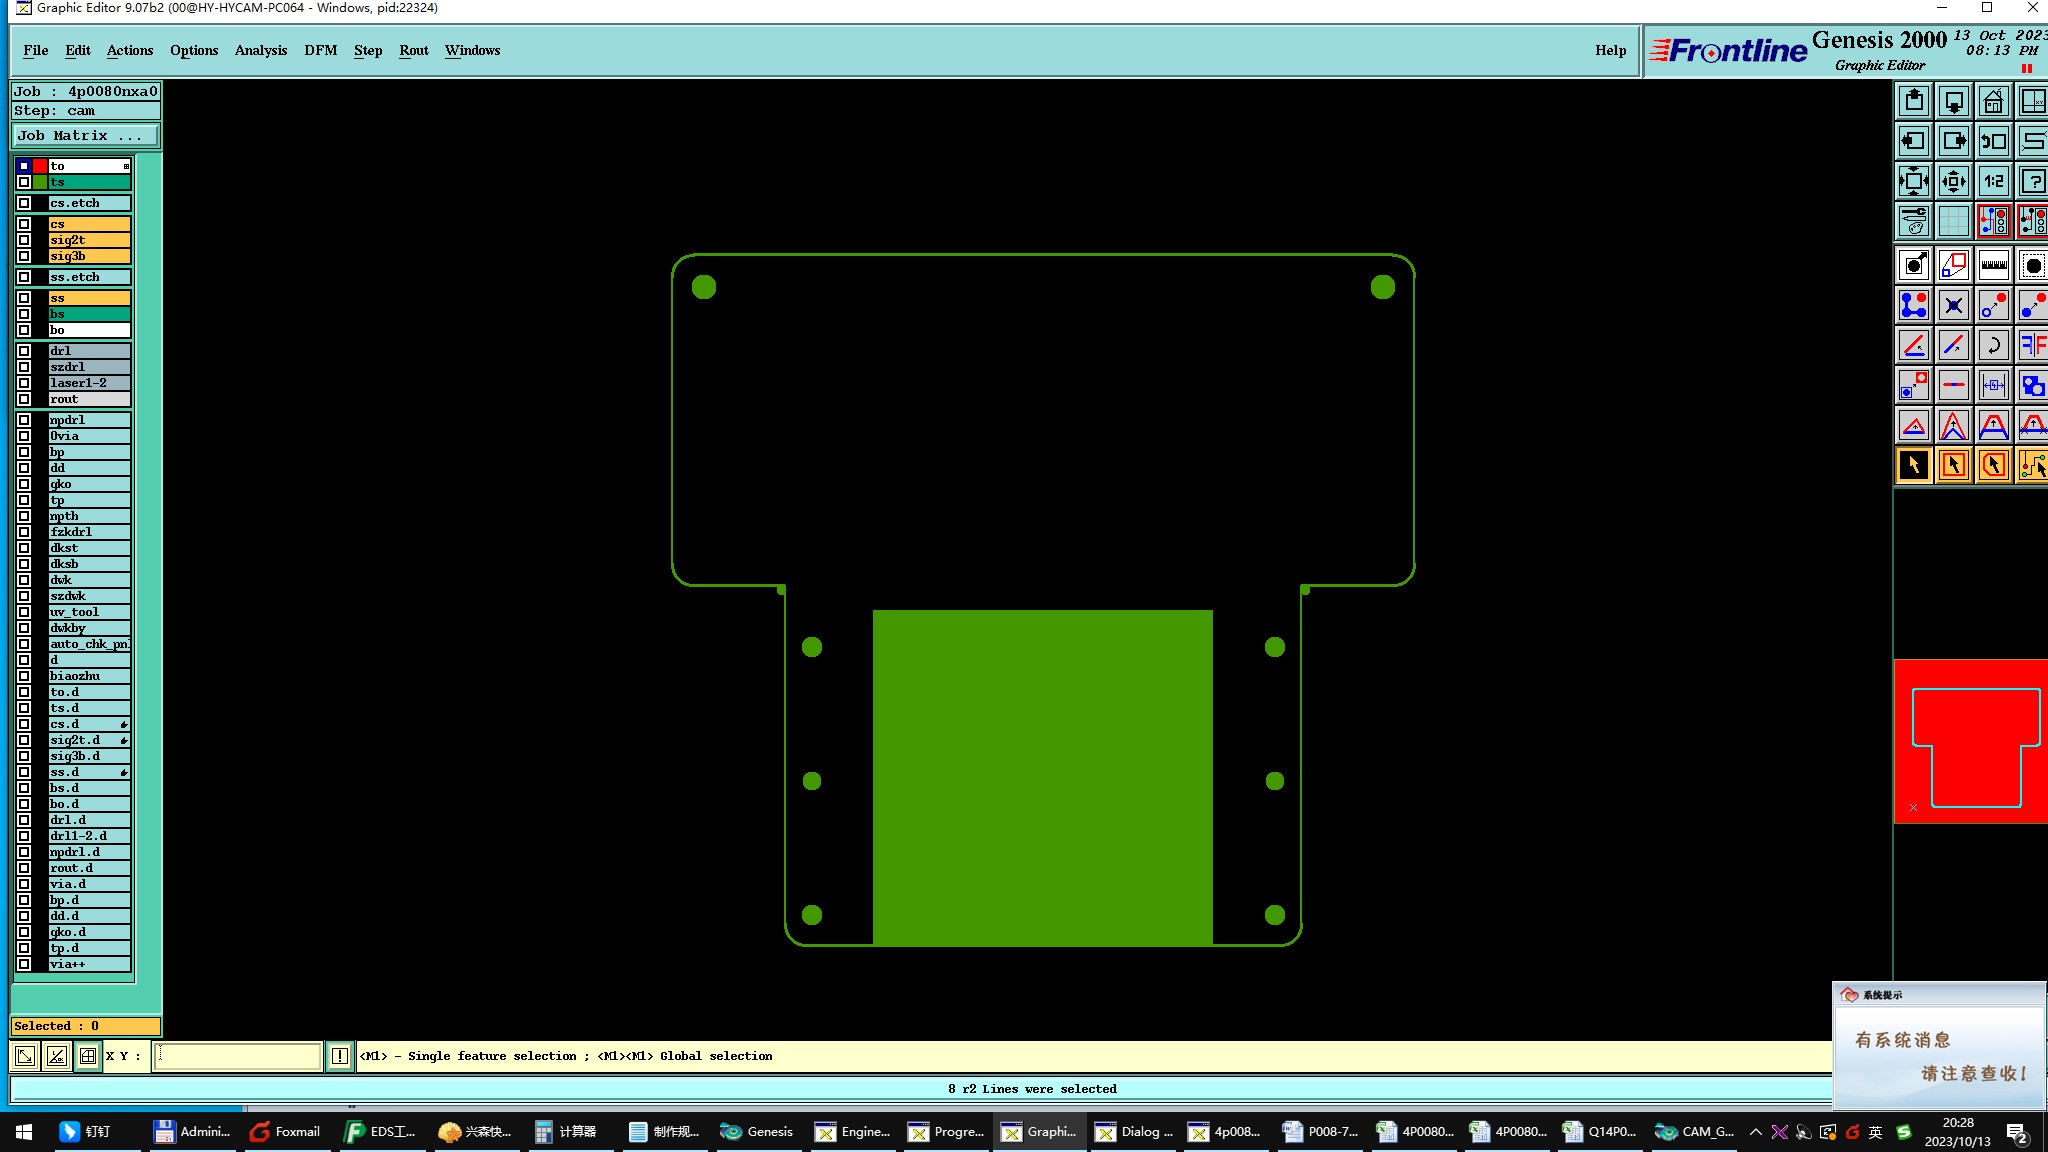Toggle the checkbox for layer via++
Screen dimensions: 2048x1152
coord(24,964)
